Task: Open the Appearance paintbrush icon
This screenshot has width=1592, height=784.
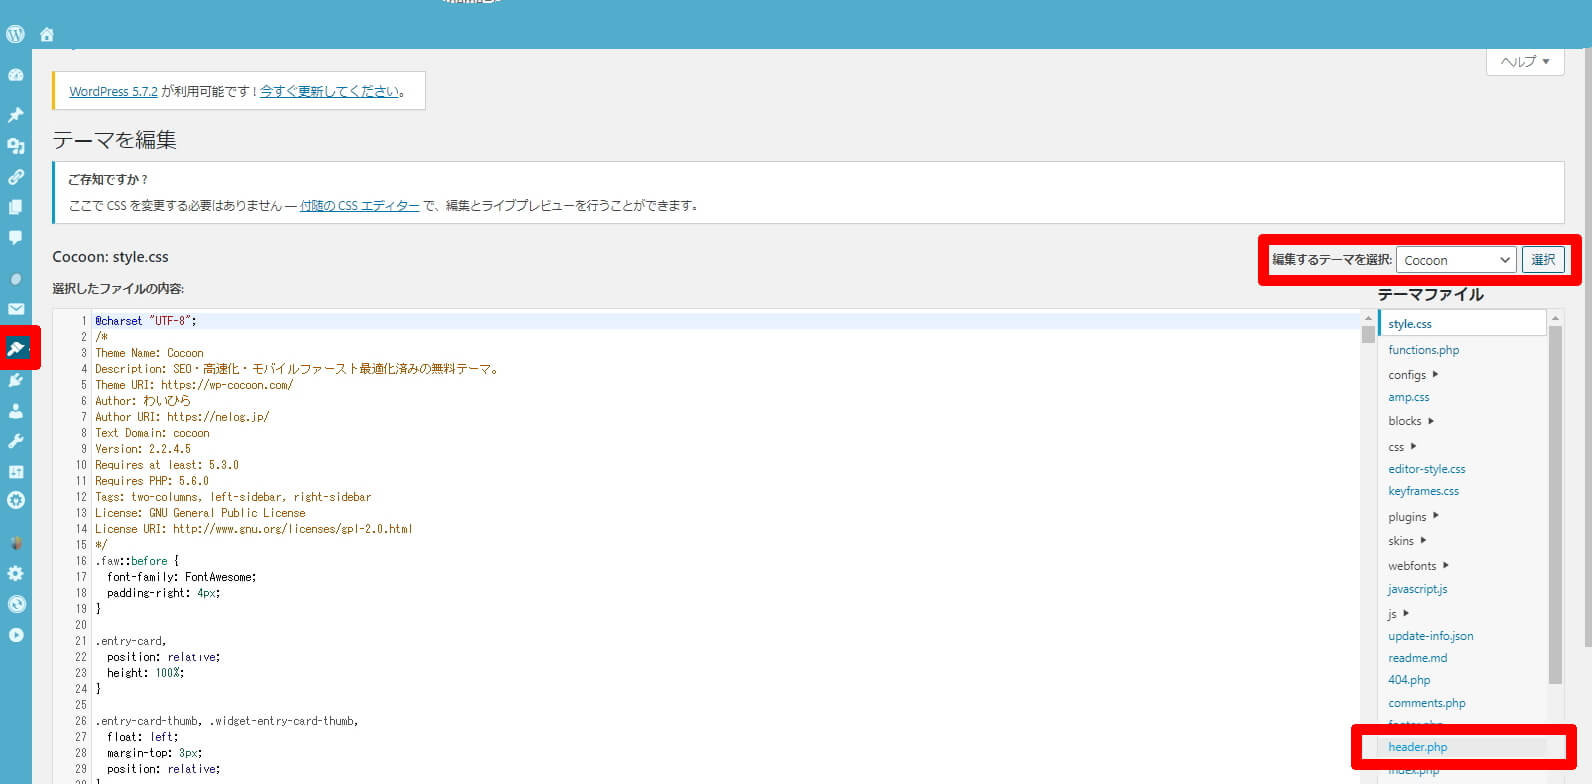Action: pyautogui.click(x=16, y=348)
